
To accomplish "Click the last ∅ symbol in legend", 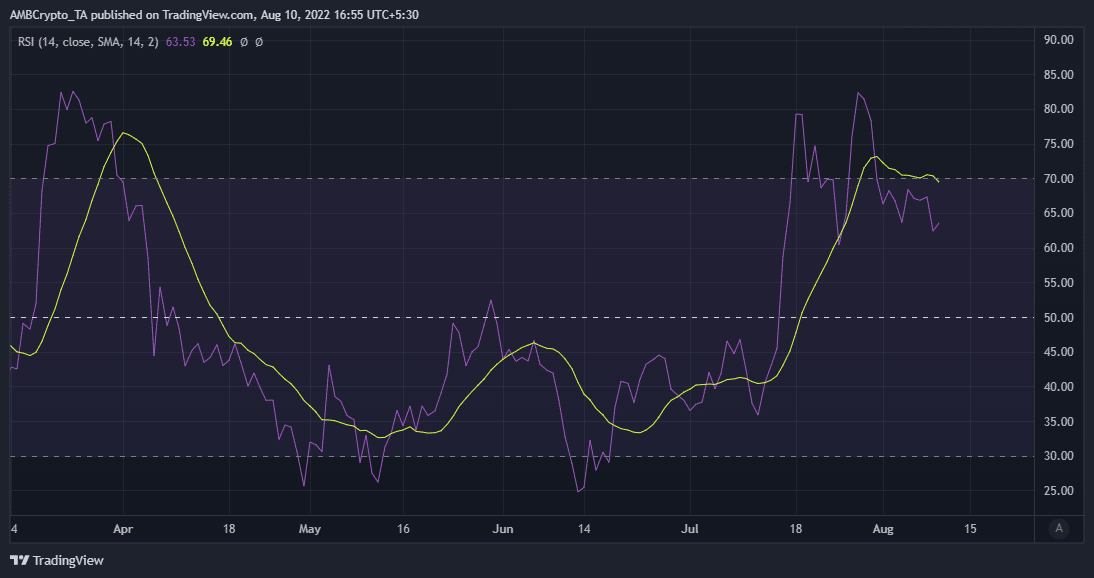I will point(259,42).
